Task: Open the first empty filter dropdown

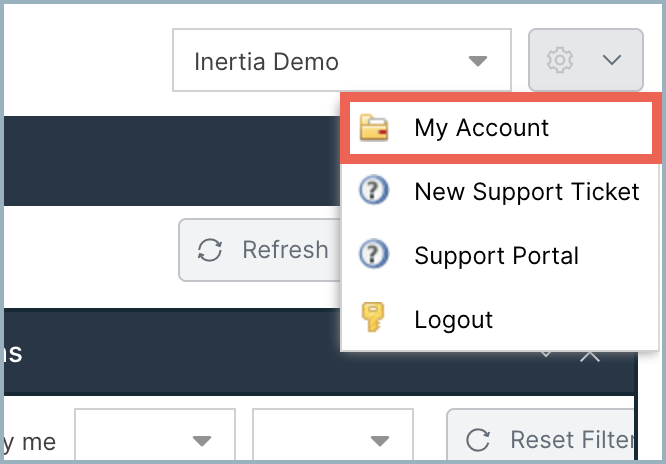Action: coord(155,436)
